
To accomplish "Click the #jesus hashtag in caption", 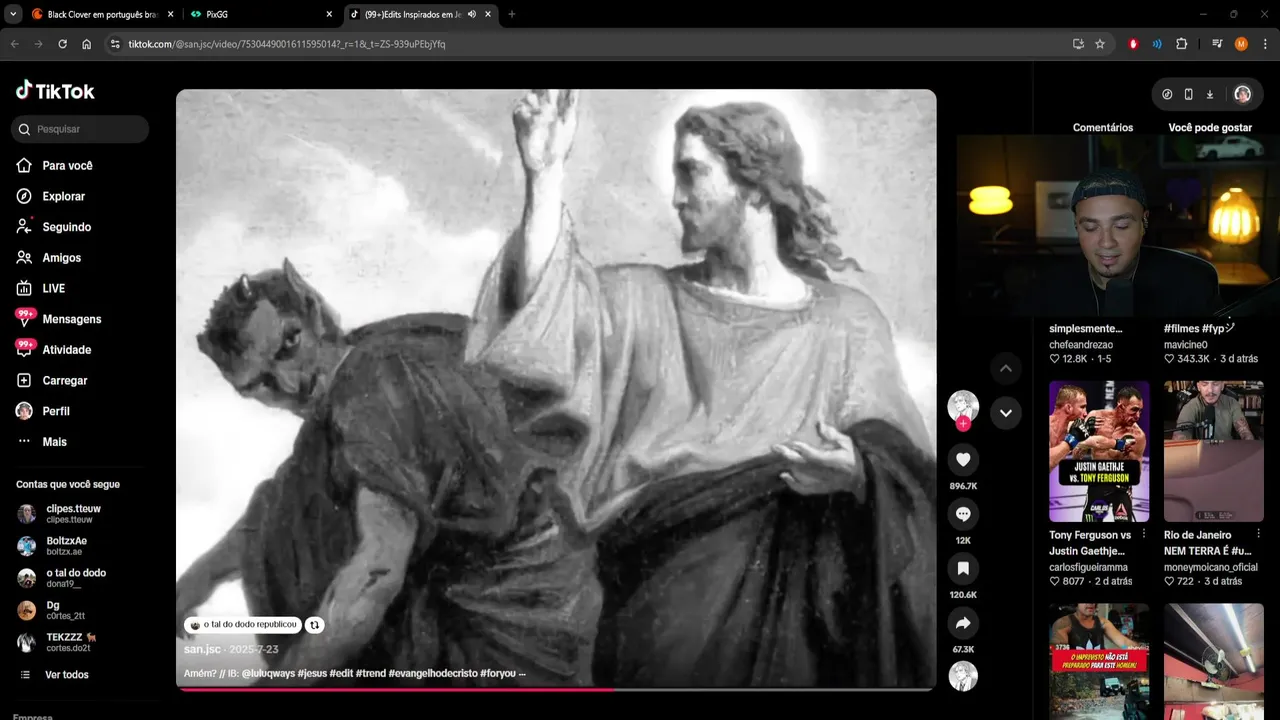I will [x=312, y=673].
